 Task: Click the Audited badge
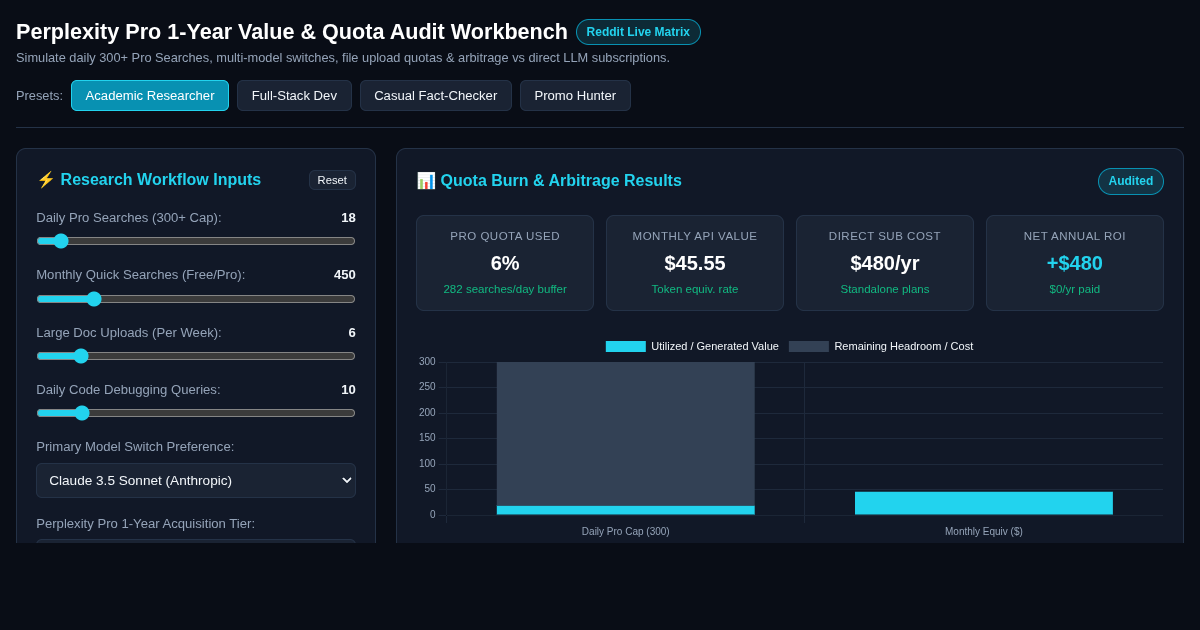pos(1131,181)
